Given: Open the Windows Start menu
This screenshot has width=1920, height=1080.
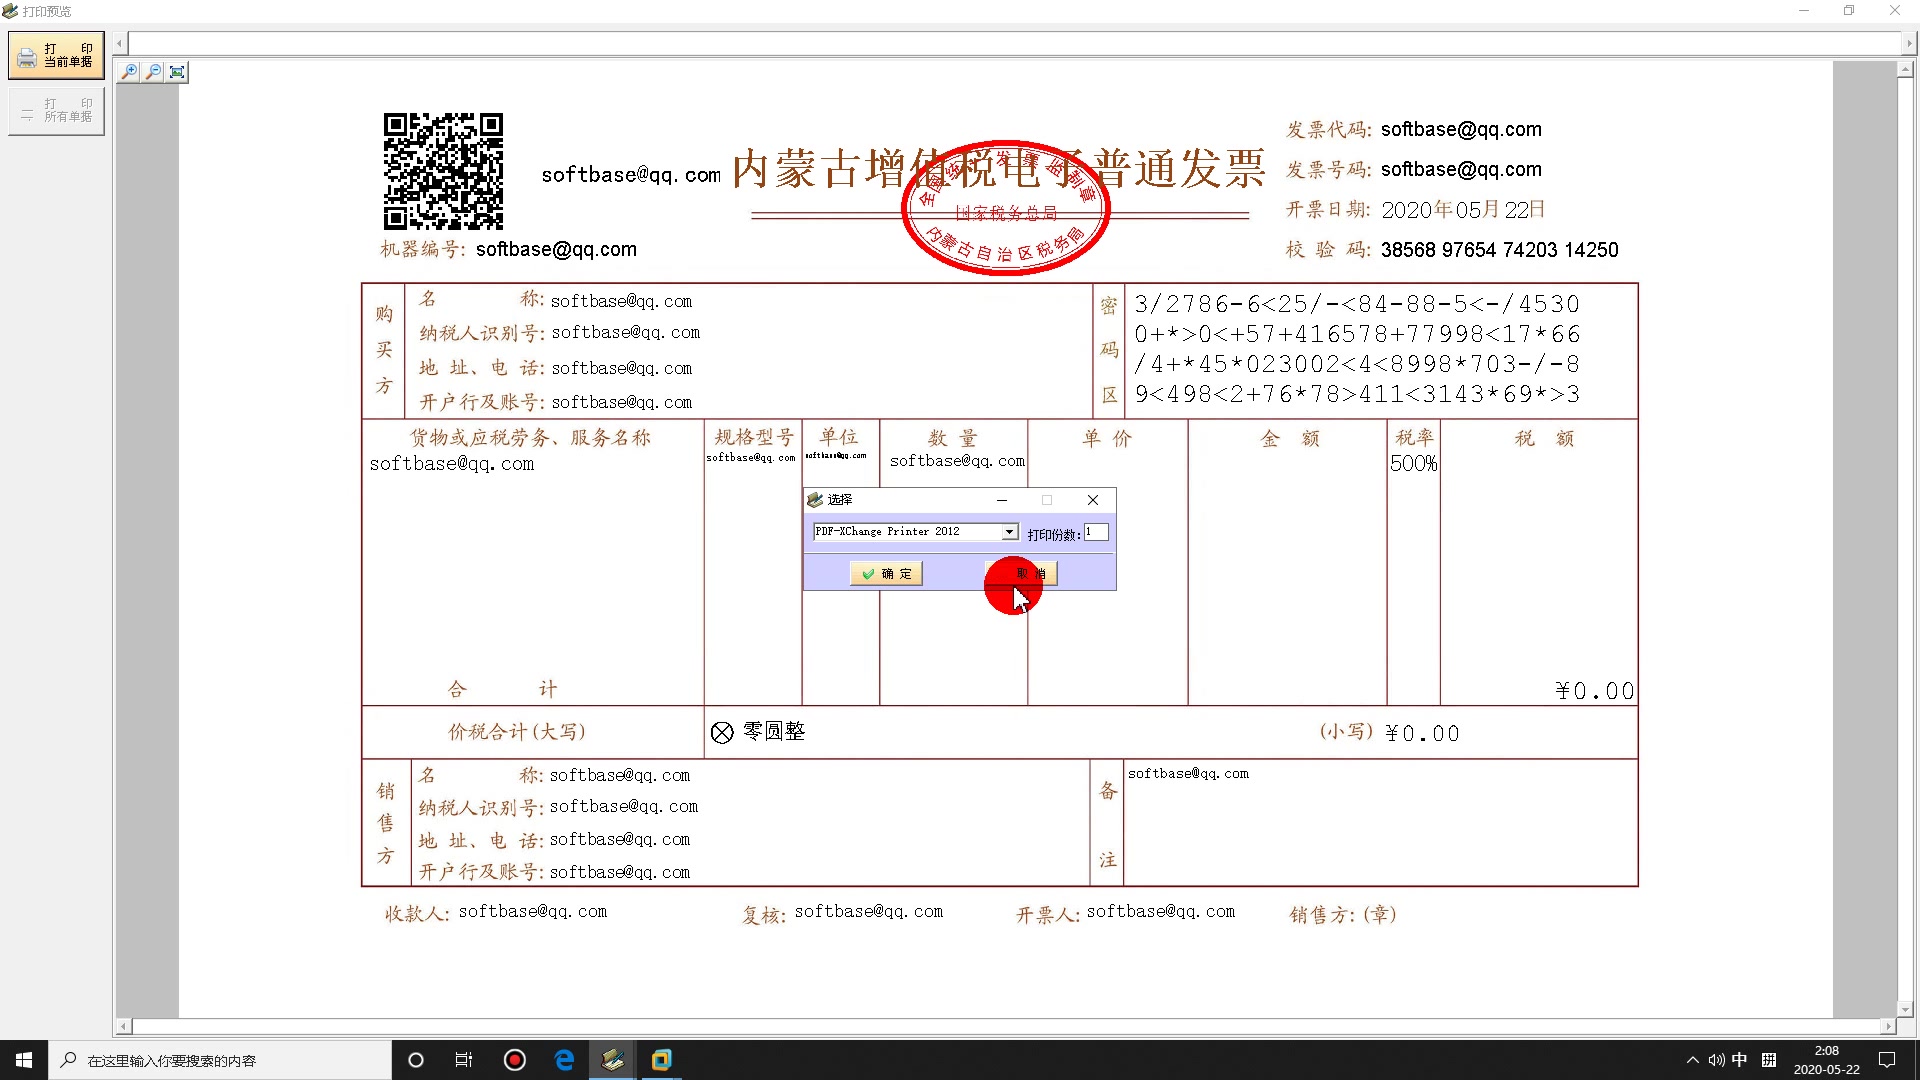Looking at the screenshot, I should pos(22,1060).
